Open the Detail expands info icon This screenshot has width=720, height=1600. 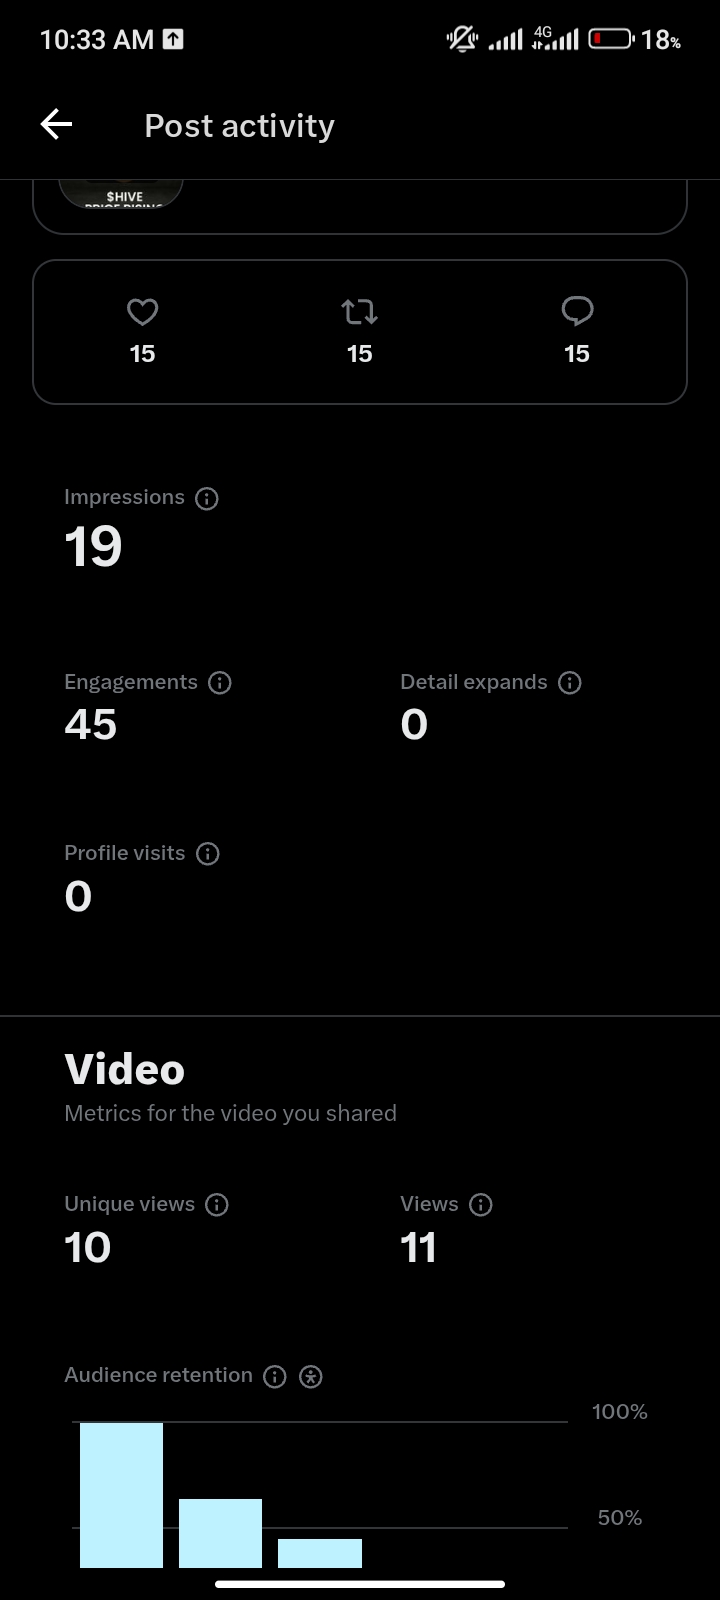pyautogui.click(x=570, y=683)
